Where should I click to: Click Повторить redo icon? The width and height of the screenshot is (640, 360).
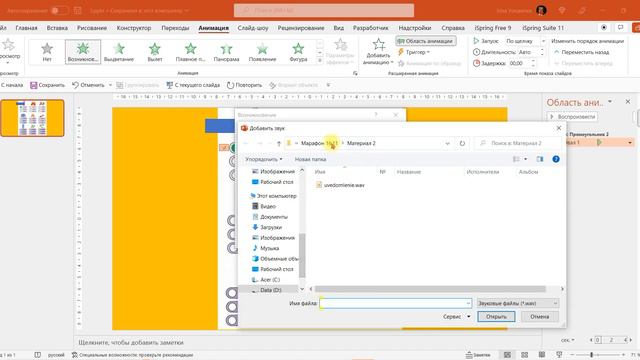tap(230, 85)
